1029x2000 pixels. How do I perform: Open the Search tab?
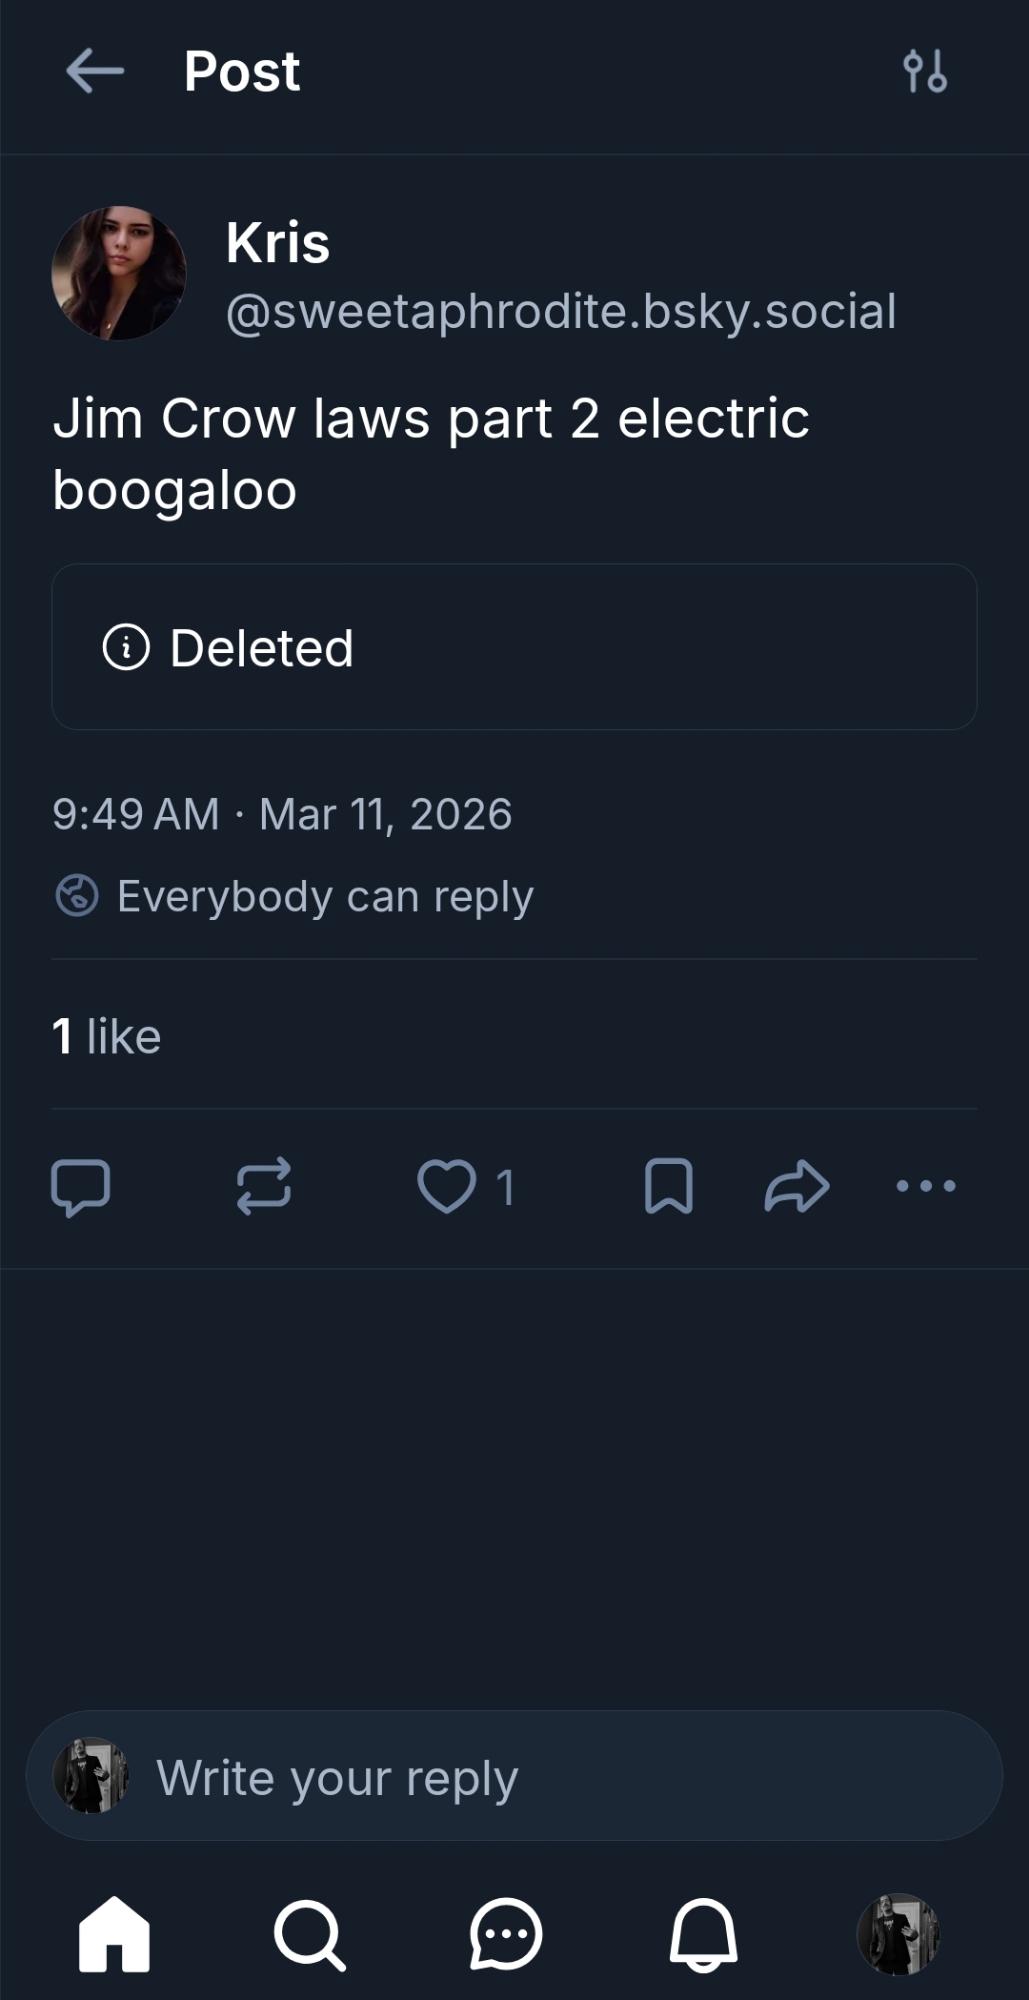tap(310, 1934)
